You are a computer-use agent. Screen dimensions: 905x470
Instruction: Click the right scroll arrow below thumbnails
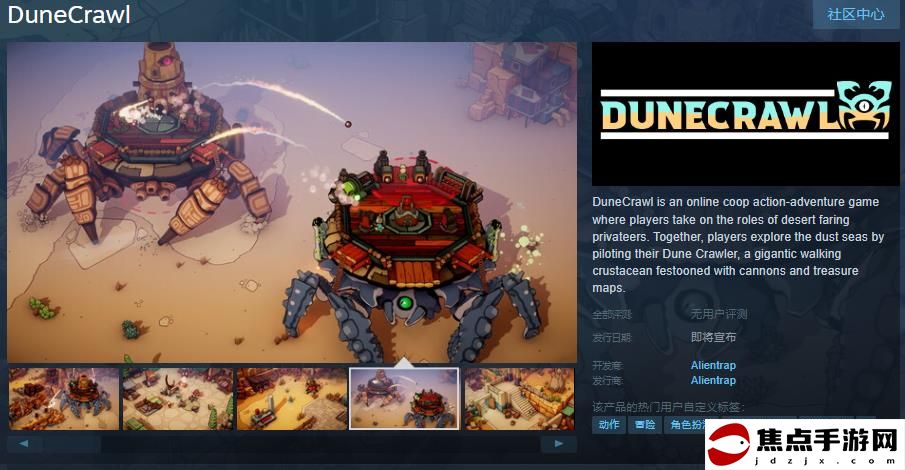(558, 443)
